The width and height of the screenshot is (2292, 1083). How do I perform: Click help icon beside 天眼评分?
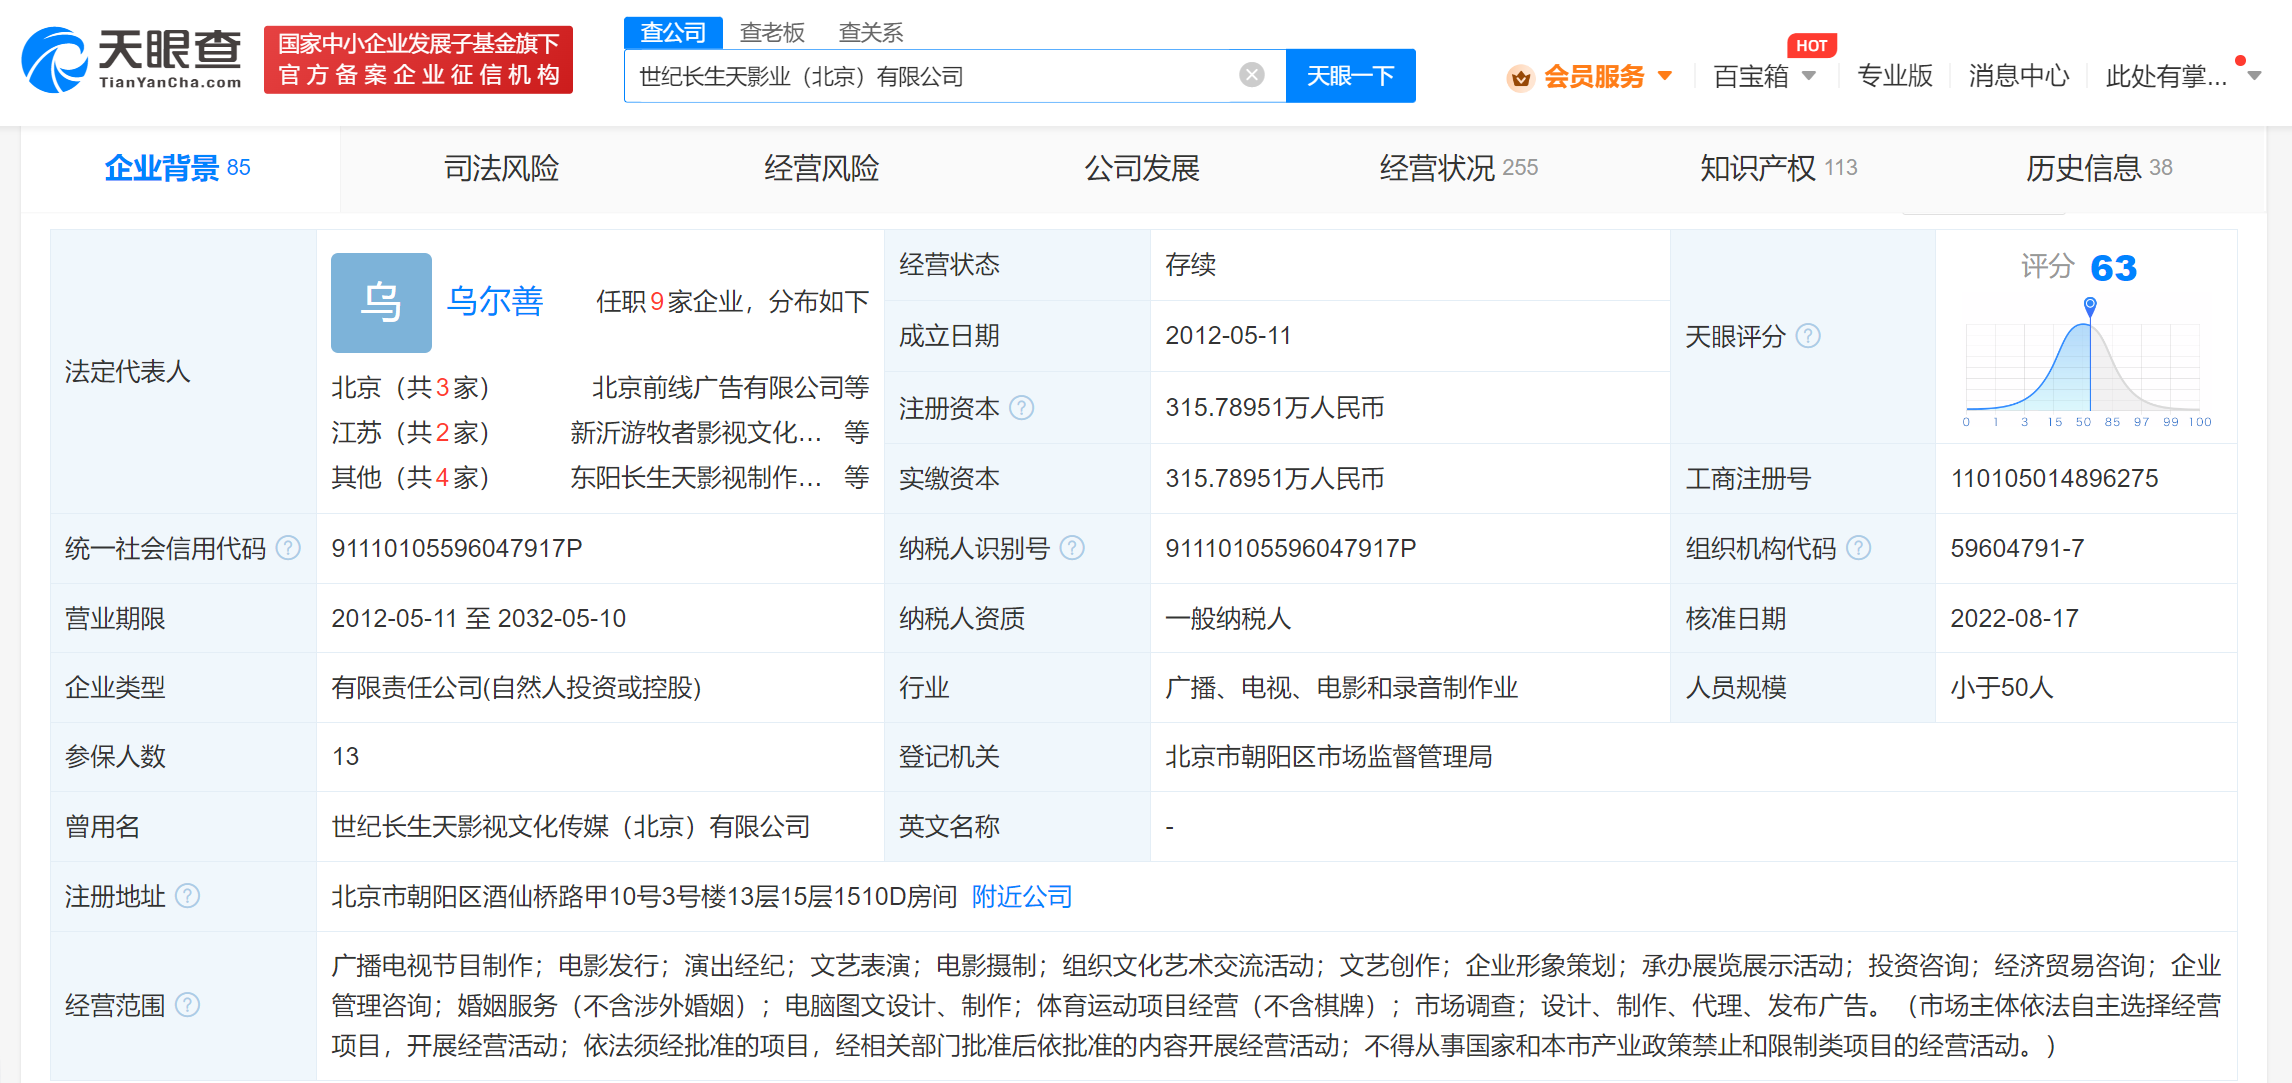pos(1808,336)
